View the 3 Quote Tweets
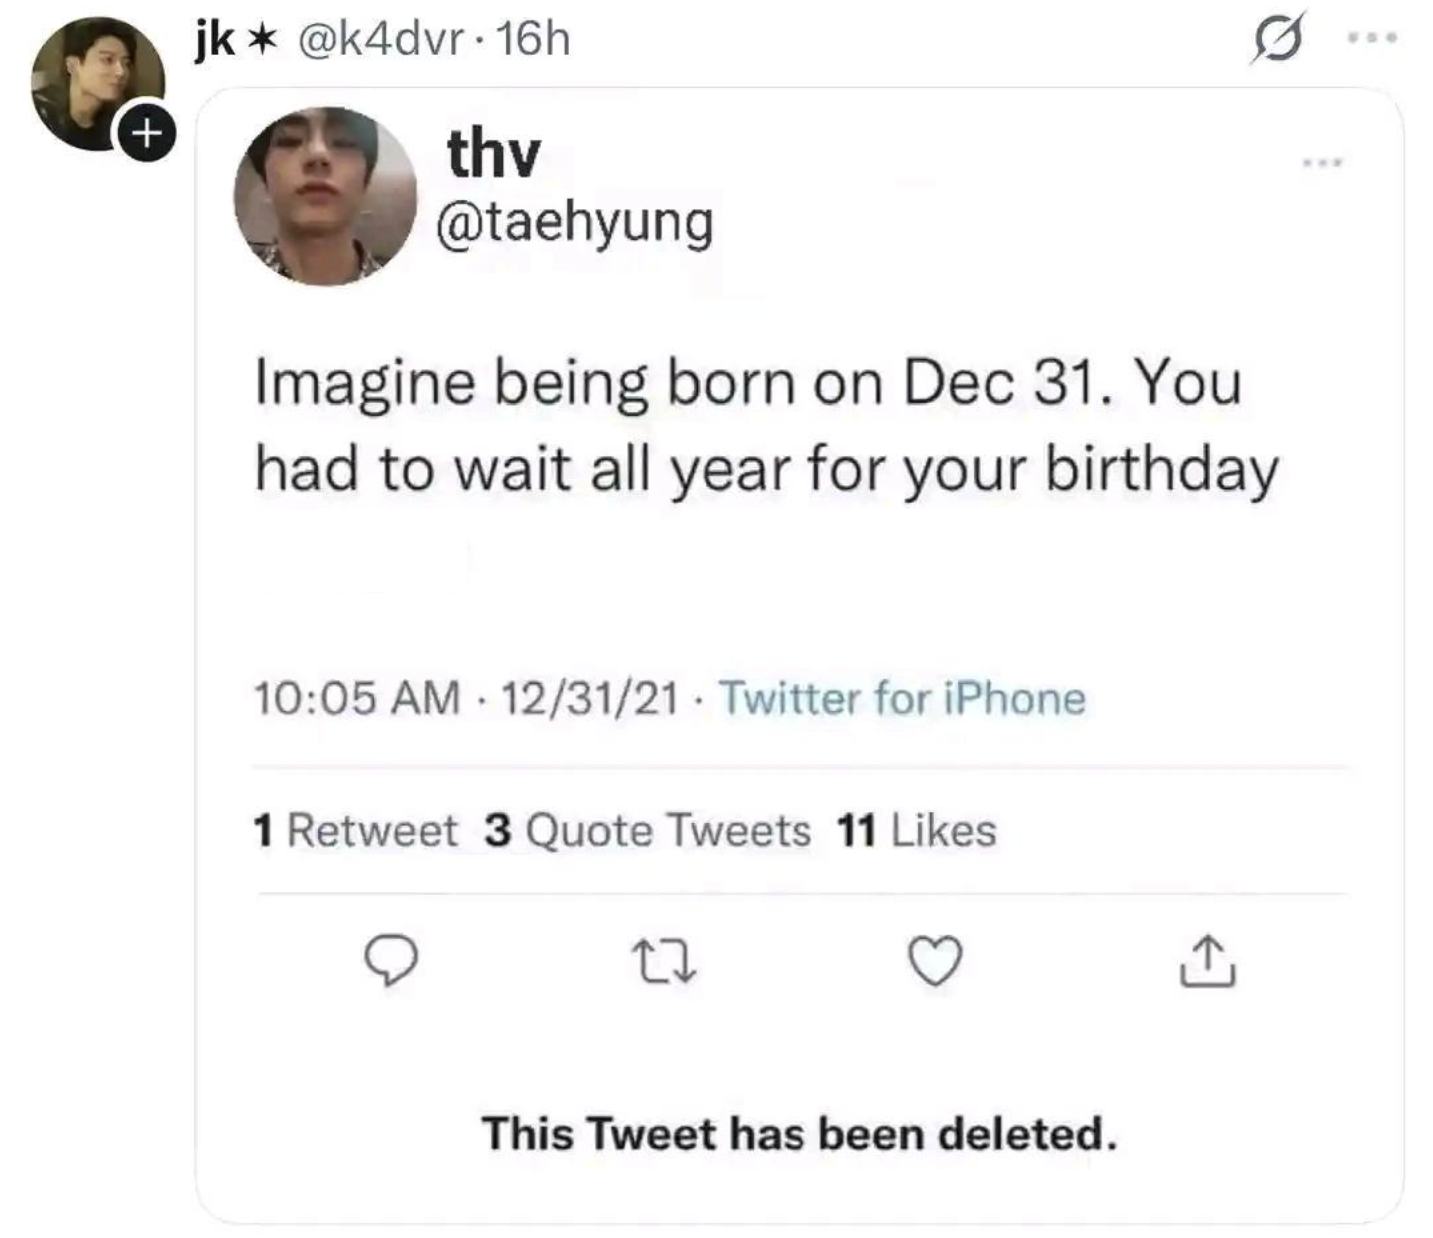 click(647, 830)
